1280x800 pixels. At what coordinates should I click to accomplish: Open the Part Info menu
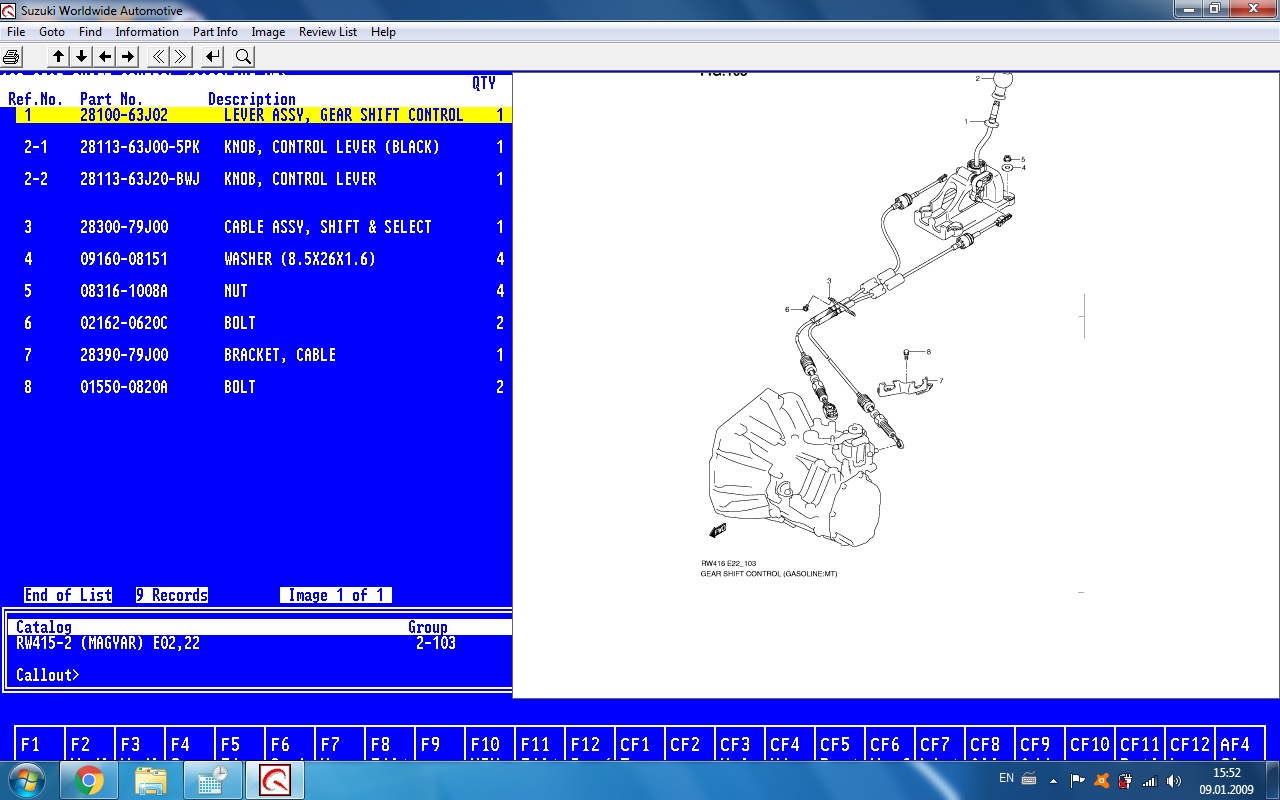point(215,32)
